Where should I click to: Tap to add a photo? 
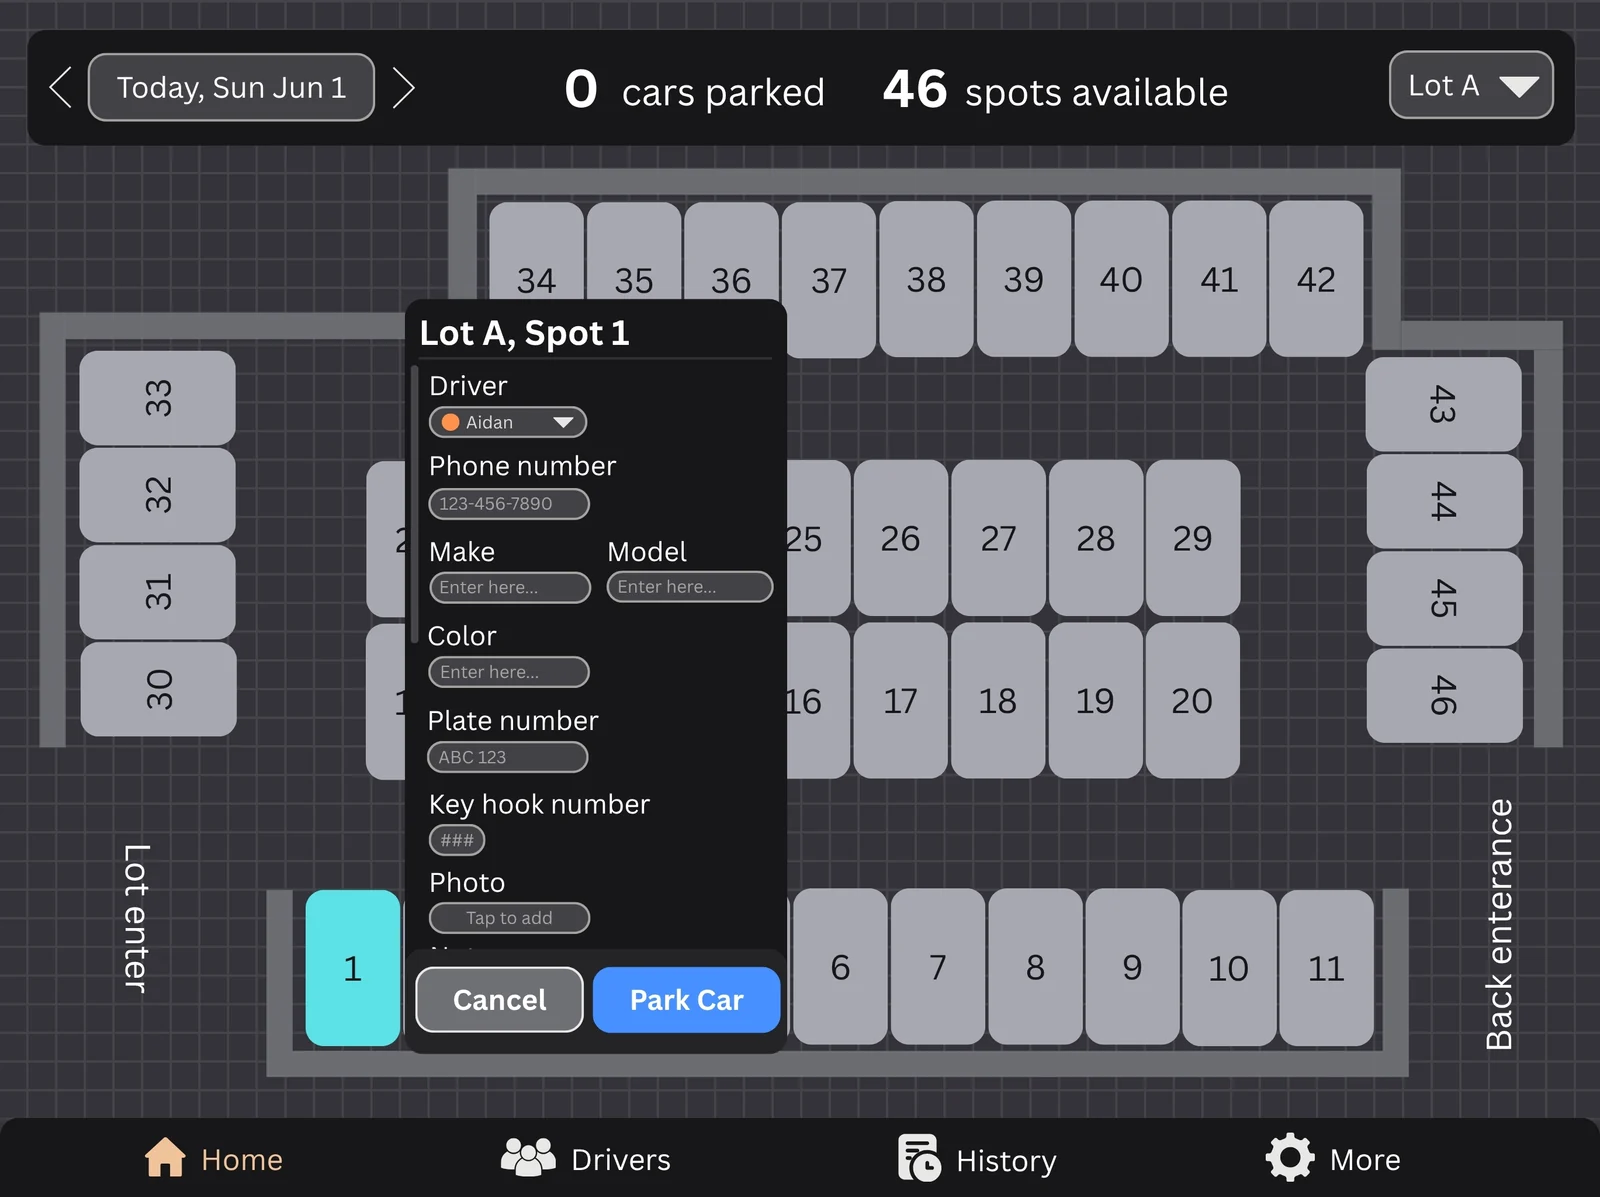point(509,917)
